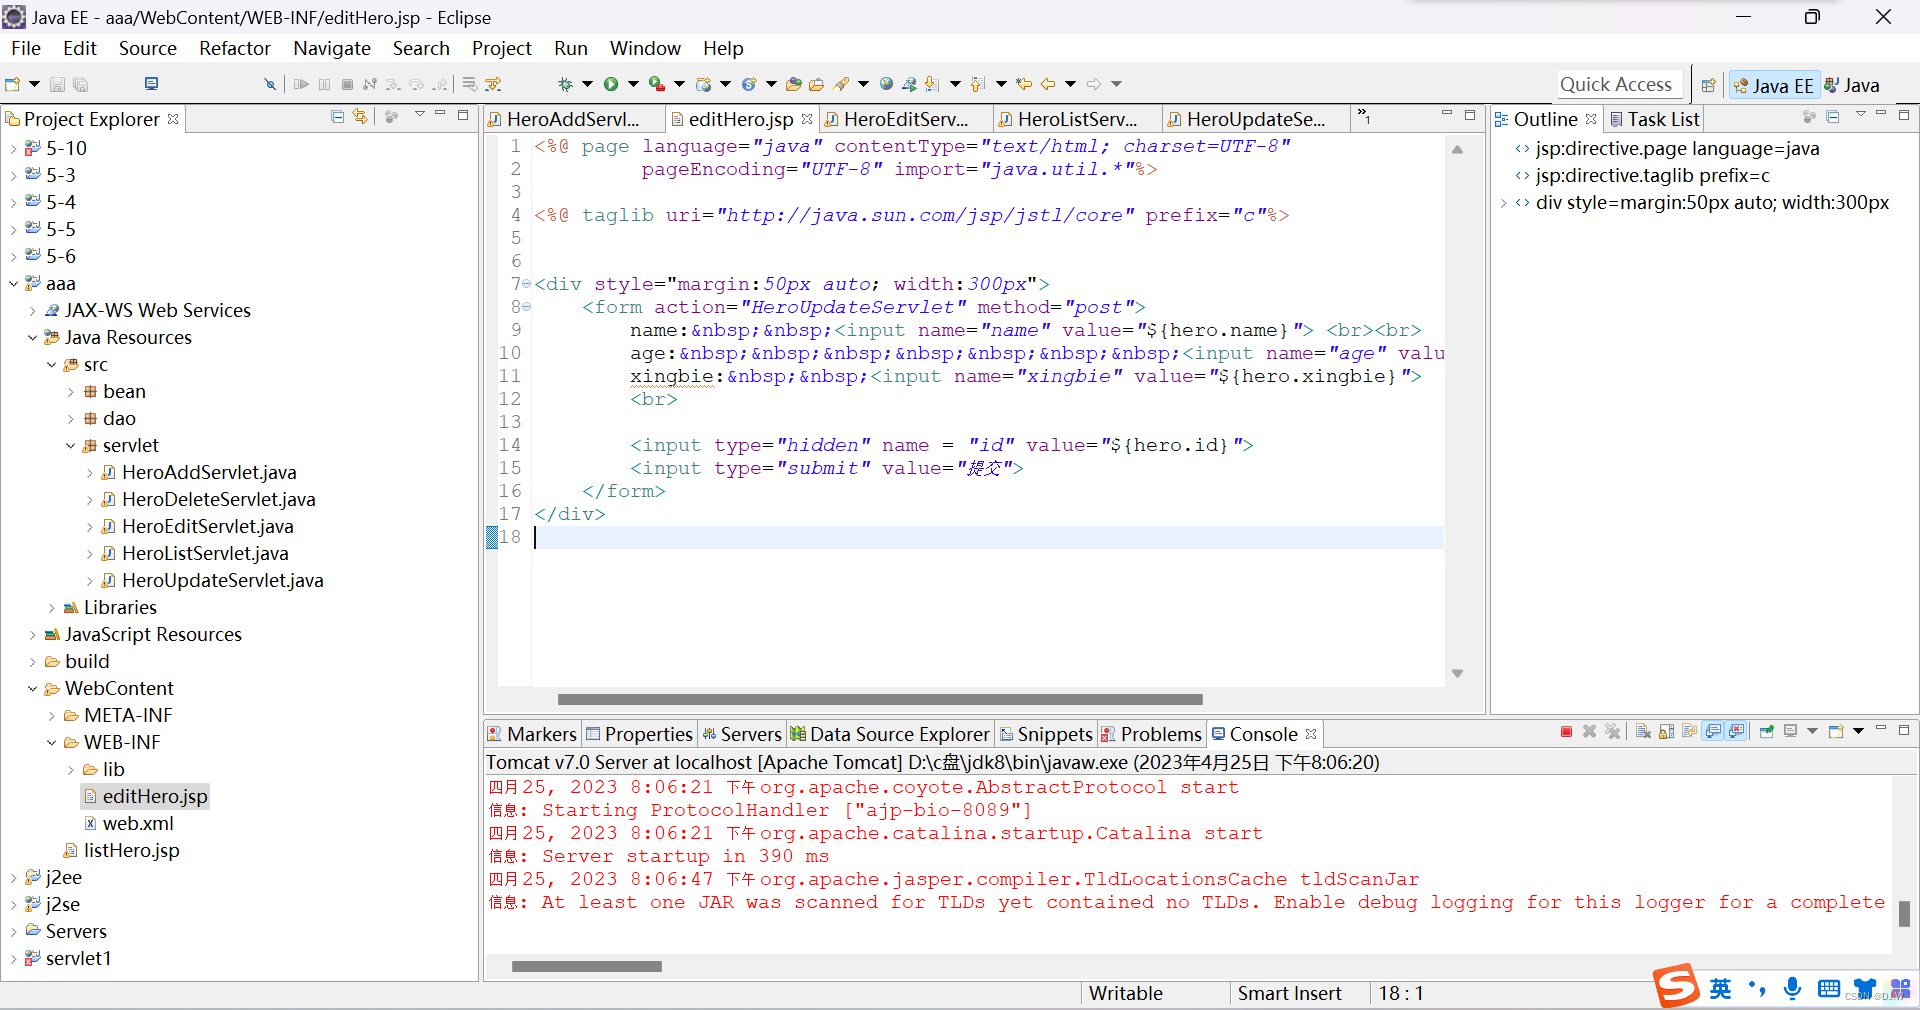The width and height of the screenshot is (1920, 1010).
Task: Toggle Show Console When Standard Error Changes
Action: 1737,732
